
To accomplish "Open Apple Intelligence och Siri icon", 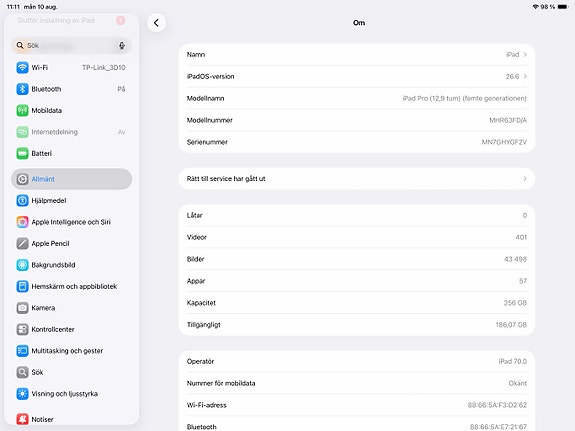I will [22, 222].
